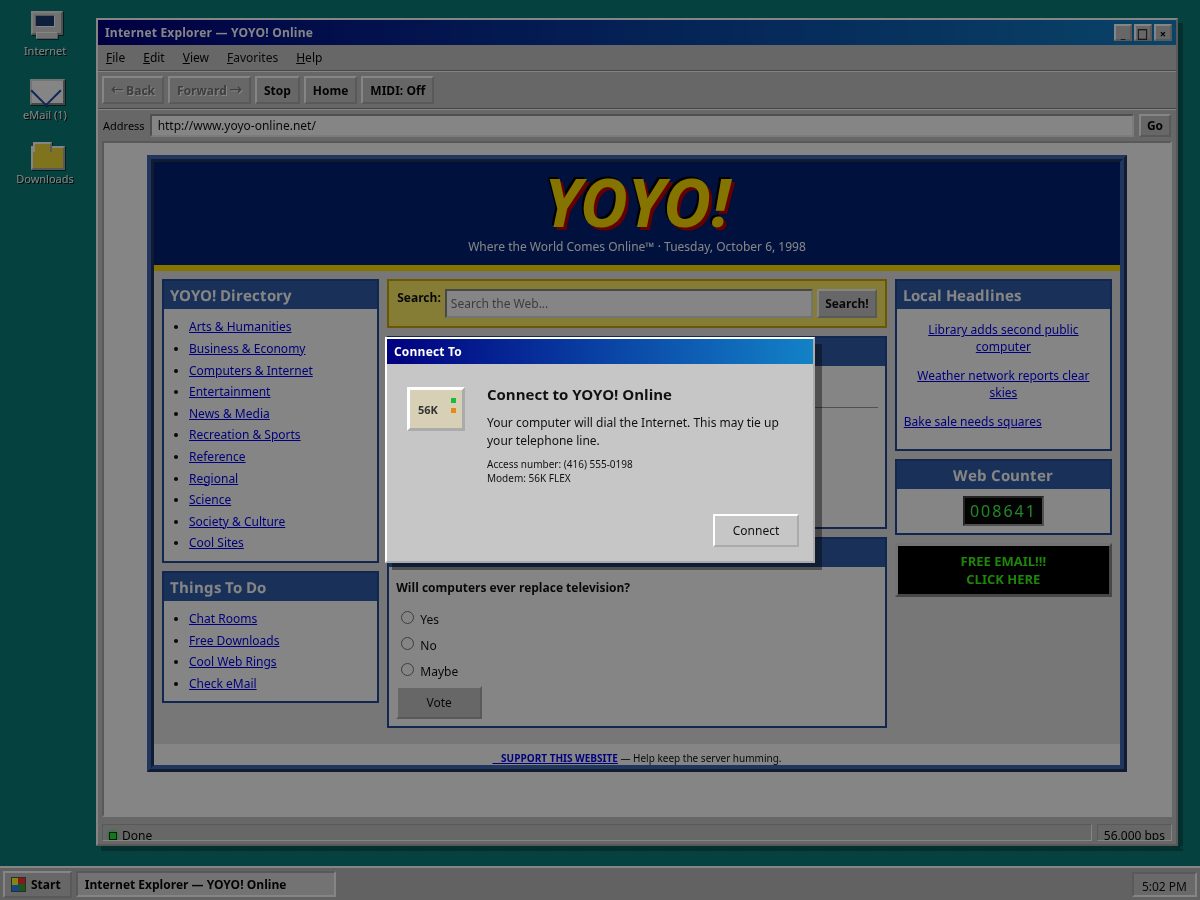Open the Chat Rooms link
This screenshot has width=1200, height=900.
tap(223, 619)
